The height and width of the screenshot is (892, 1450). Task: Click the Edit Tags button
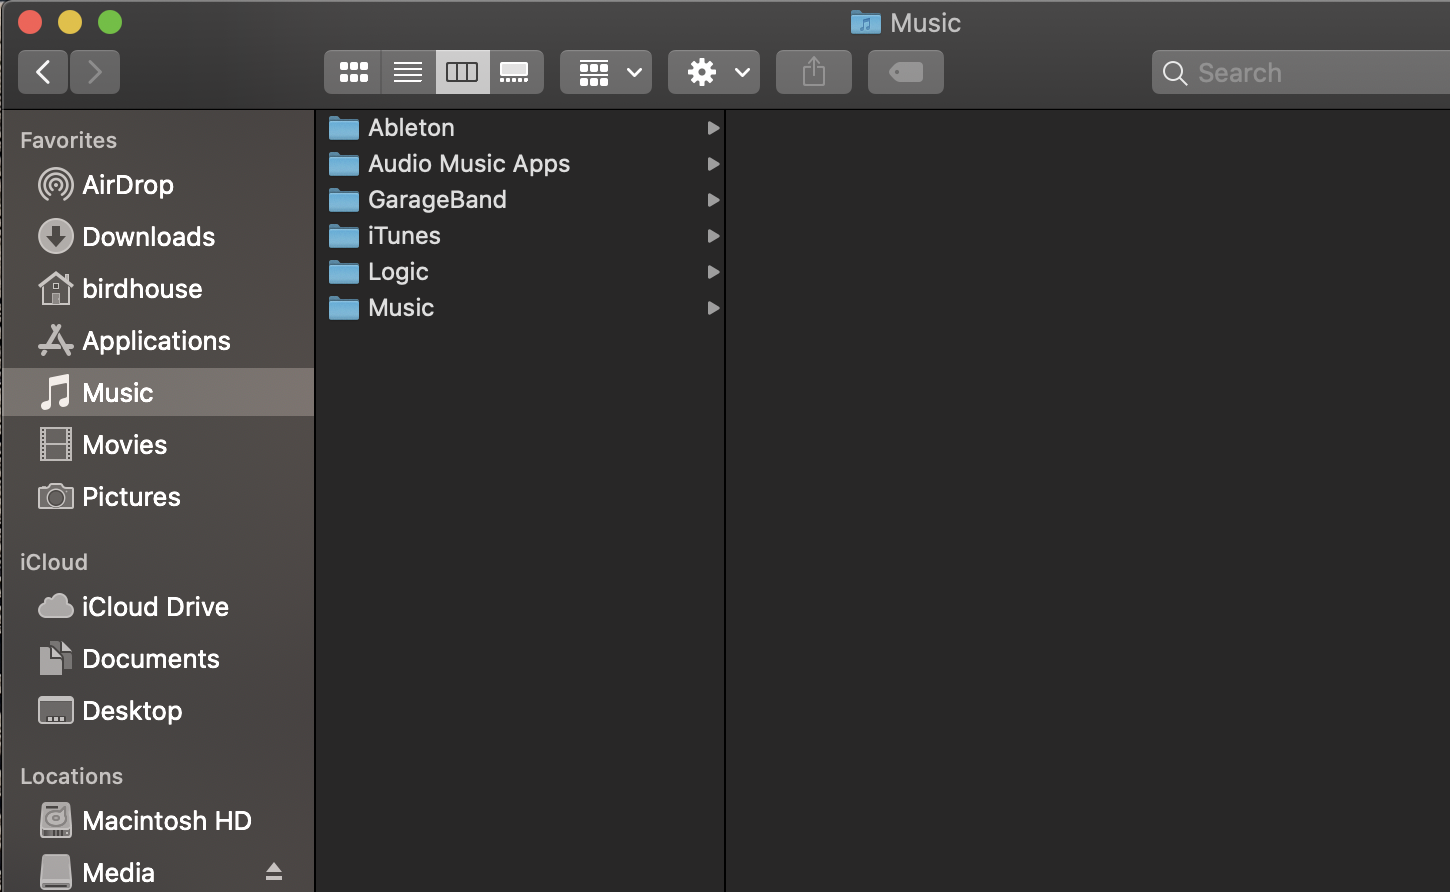click(x=906, y=72)
